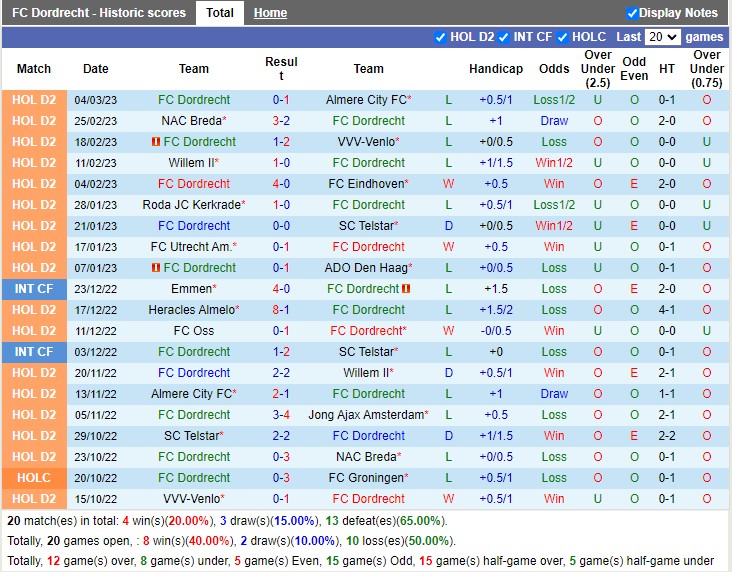Image resolution: width=732 pixels, height=572 pixels.
Task: Click the FC Oss team name
Action: click(x=194, y=331)
